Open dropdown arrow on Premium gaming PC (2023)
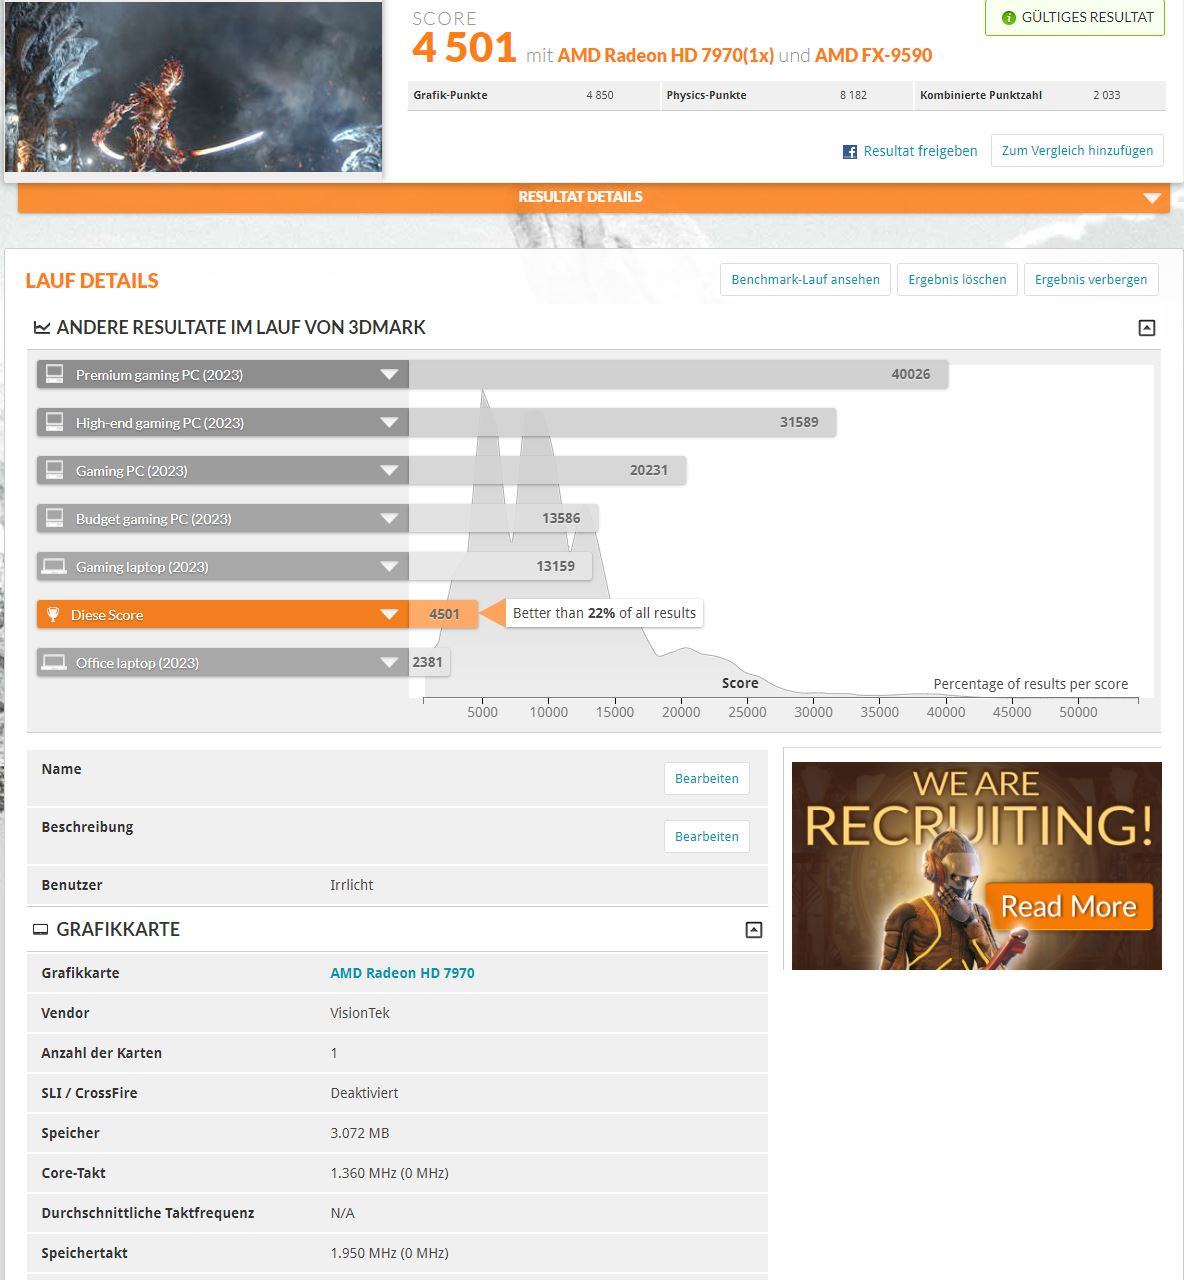Screen dimensions: 1184x1280 click(389, 374)
